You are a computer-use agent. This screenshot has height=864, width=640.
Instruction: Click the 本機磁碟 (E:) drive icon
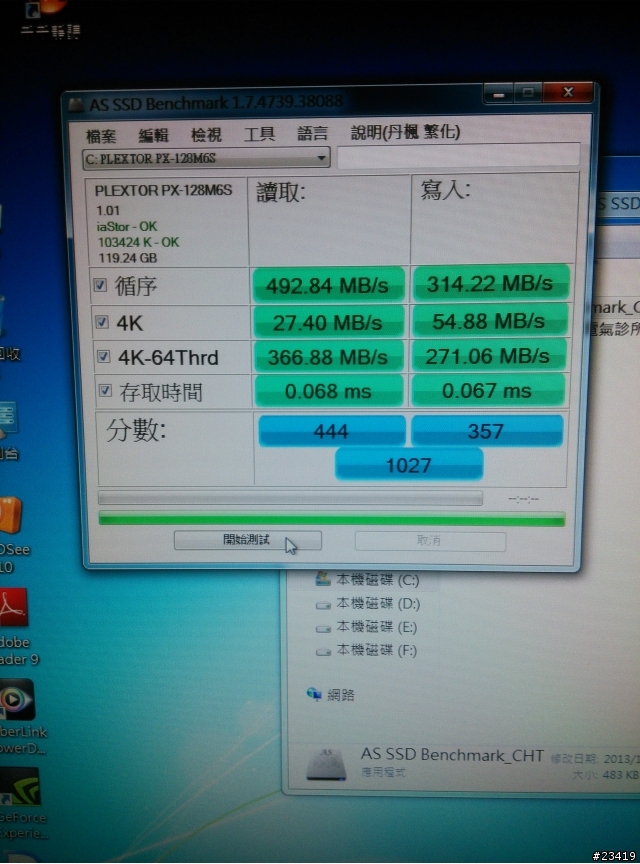point(323,628)
